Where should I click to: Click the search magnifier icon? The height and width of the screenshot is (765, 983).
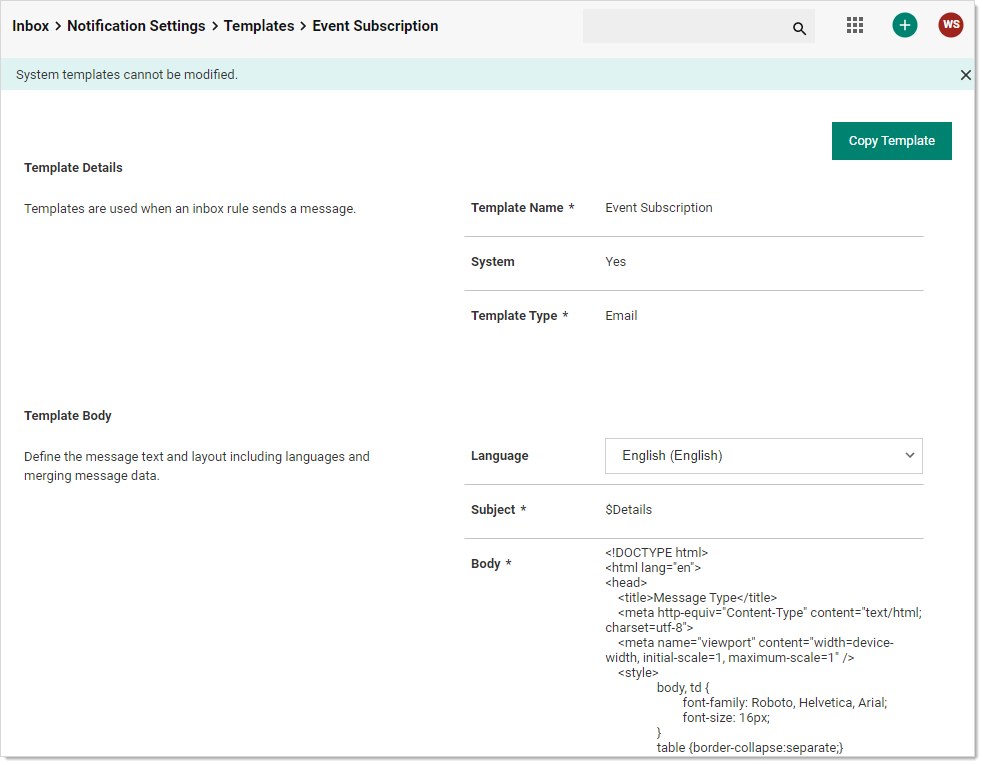pyautogui.click(x=799, y=28)
